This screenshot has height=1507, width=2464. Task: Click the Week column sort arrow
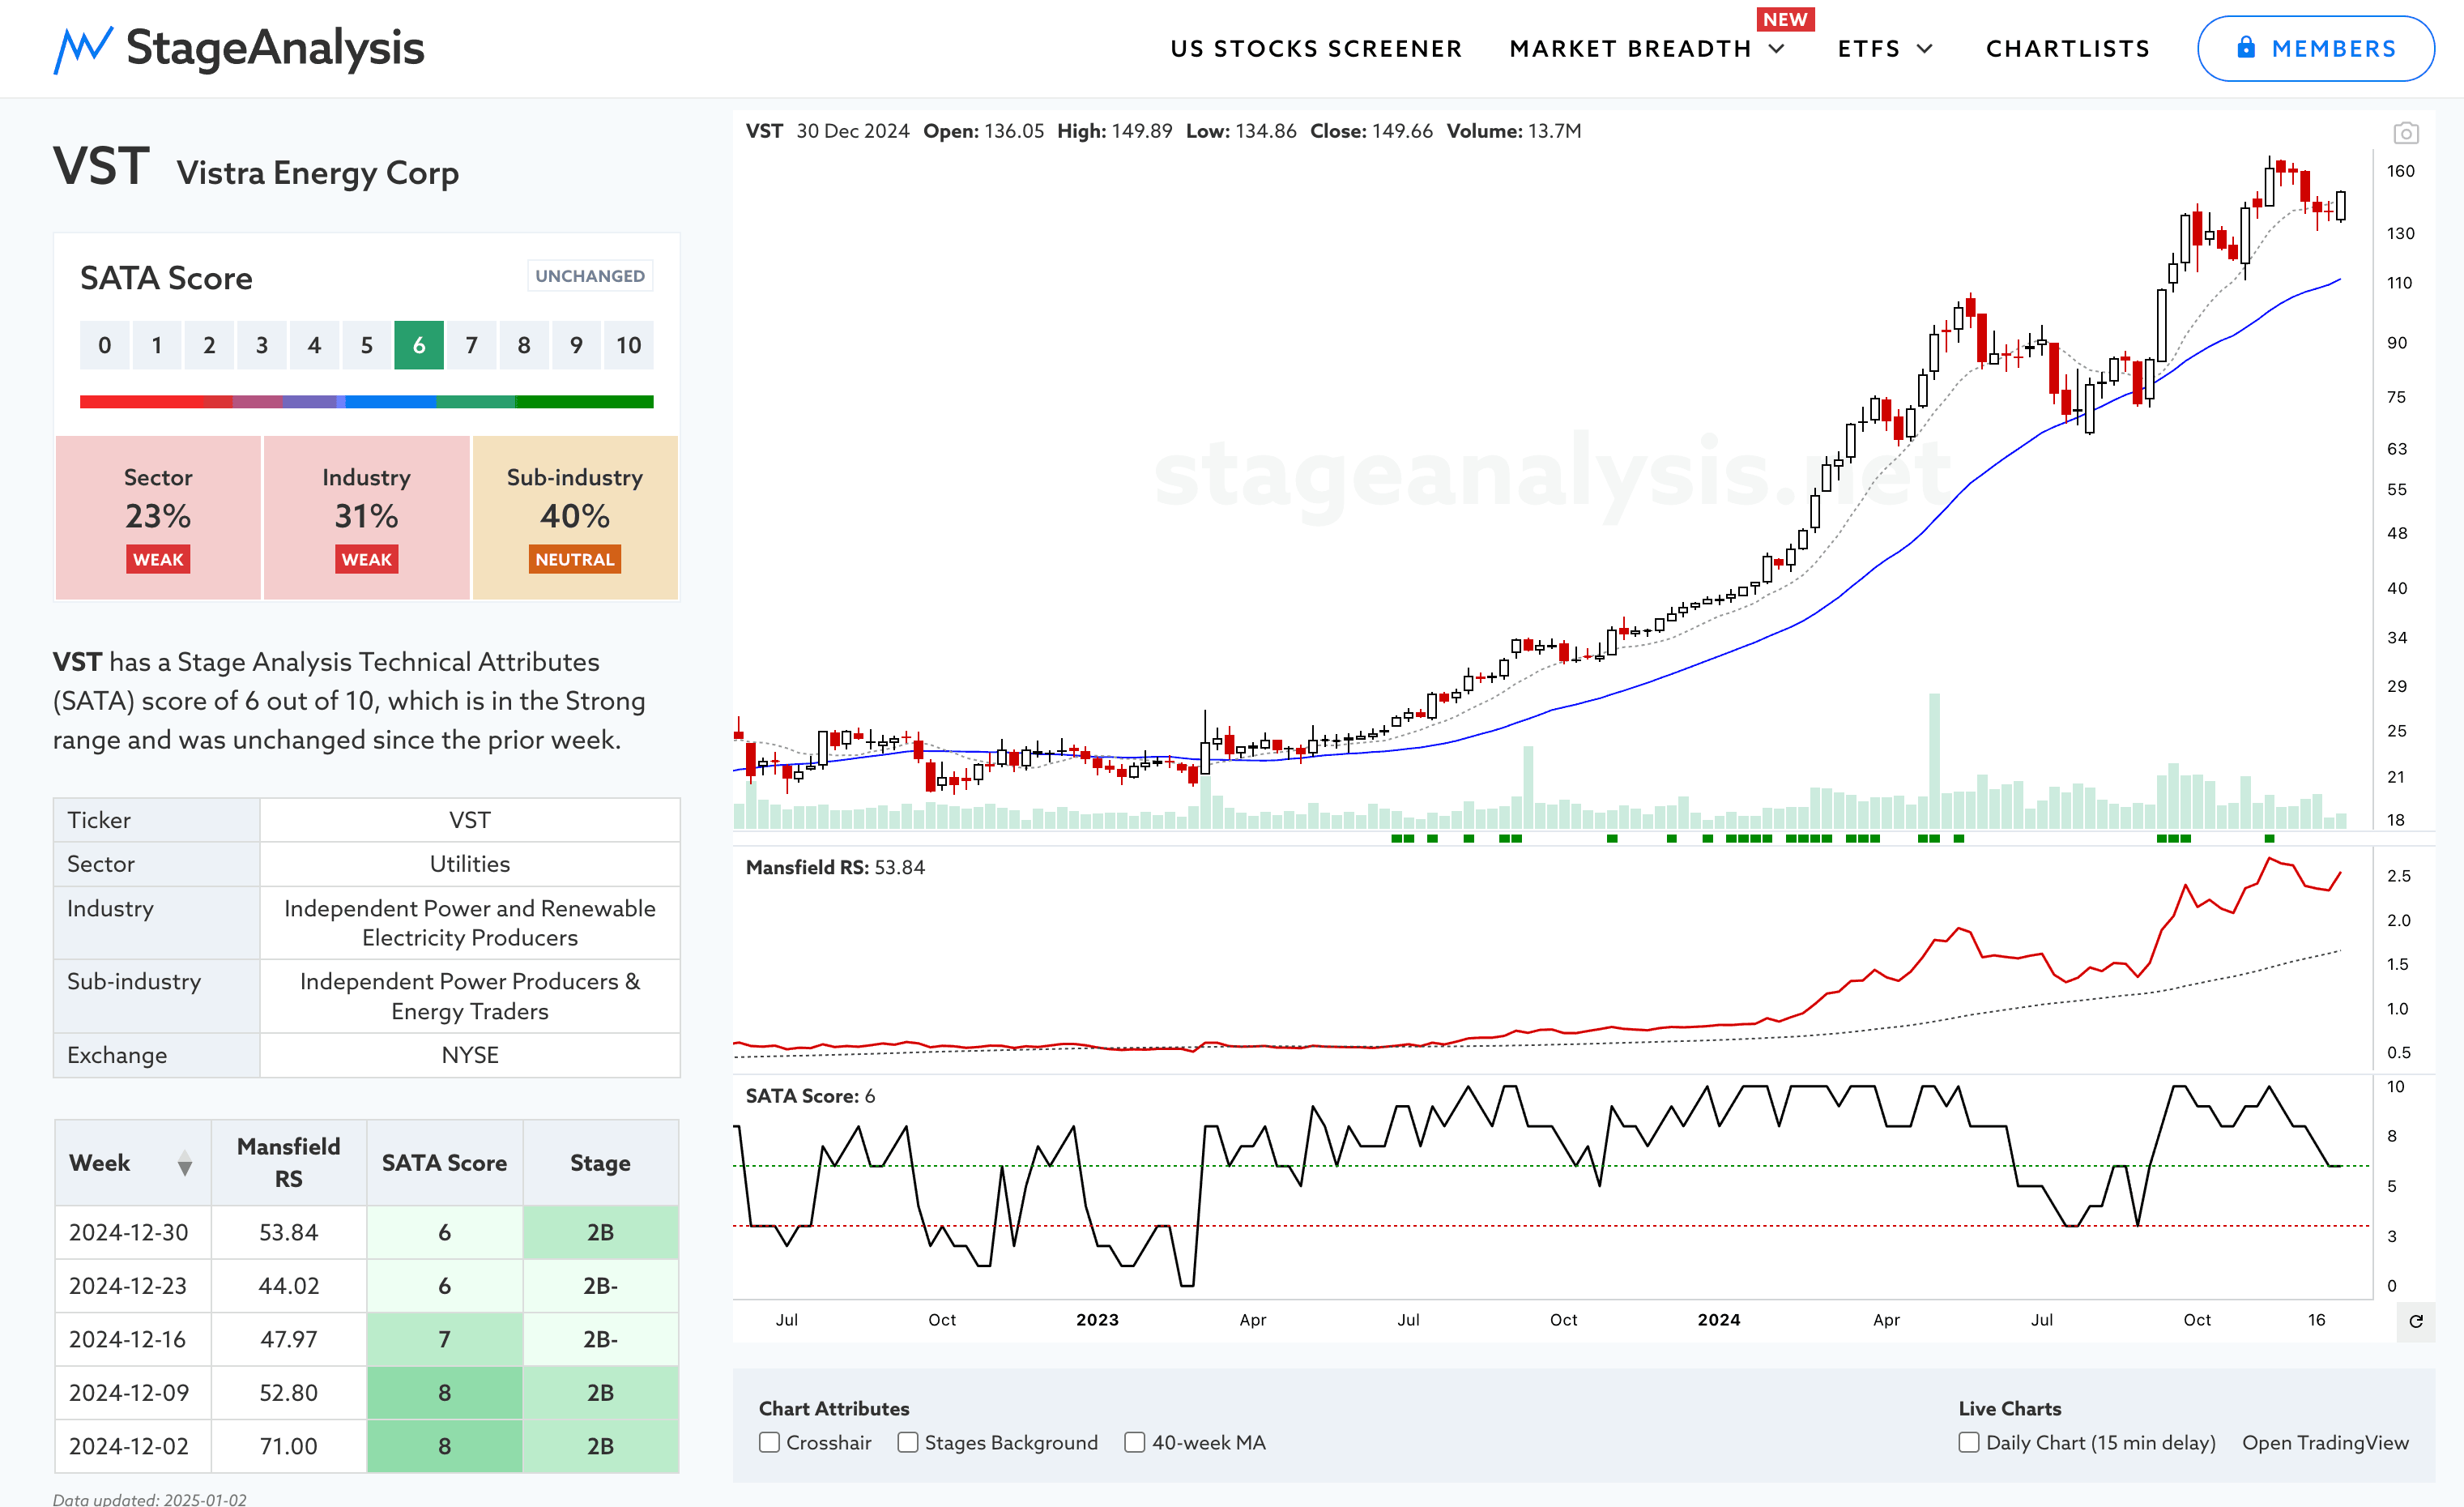click(184, 1163)
